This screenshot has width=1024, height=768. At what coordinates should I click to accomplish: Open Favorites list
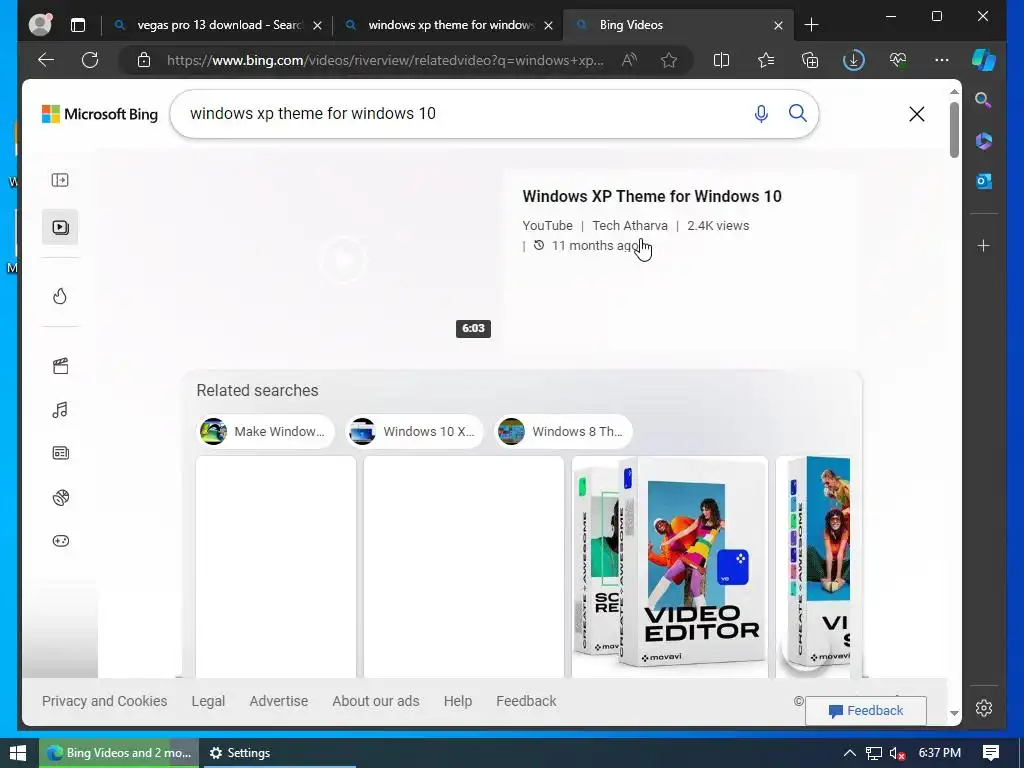coord(766,60)
